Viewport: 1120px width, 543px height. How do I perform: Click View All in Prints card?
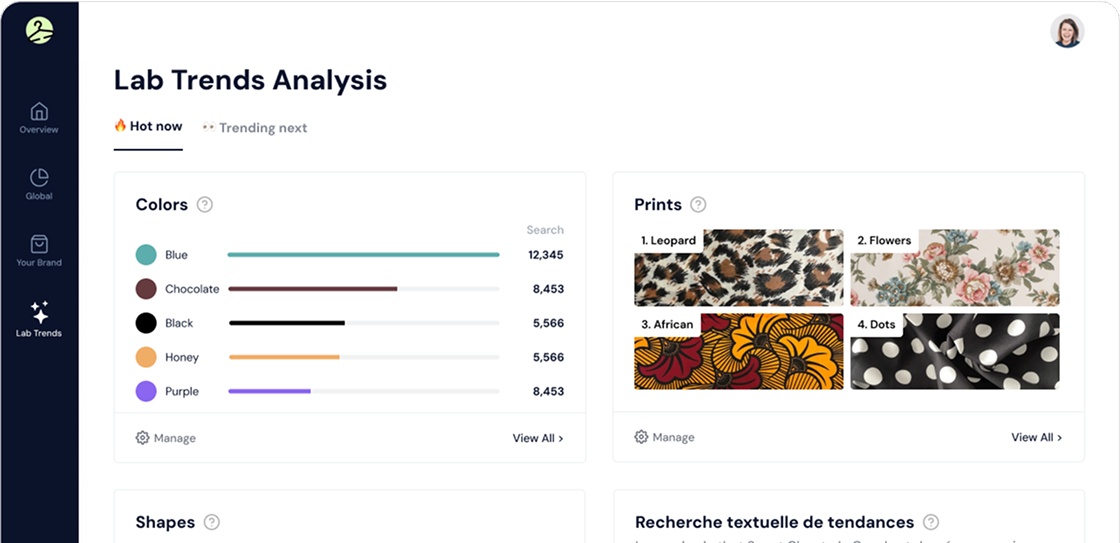tap(1036, 437)
